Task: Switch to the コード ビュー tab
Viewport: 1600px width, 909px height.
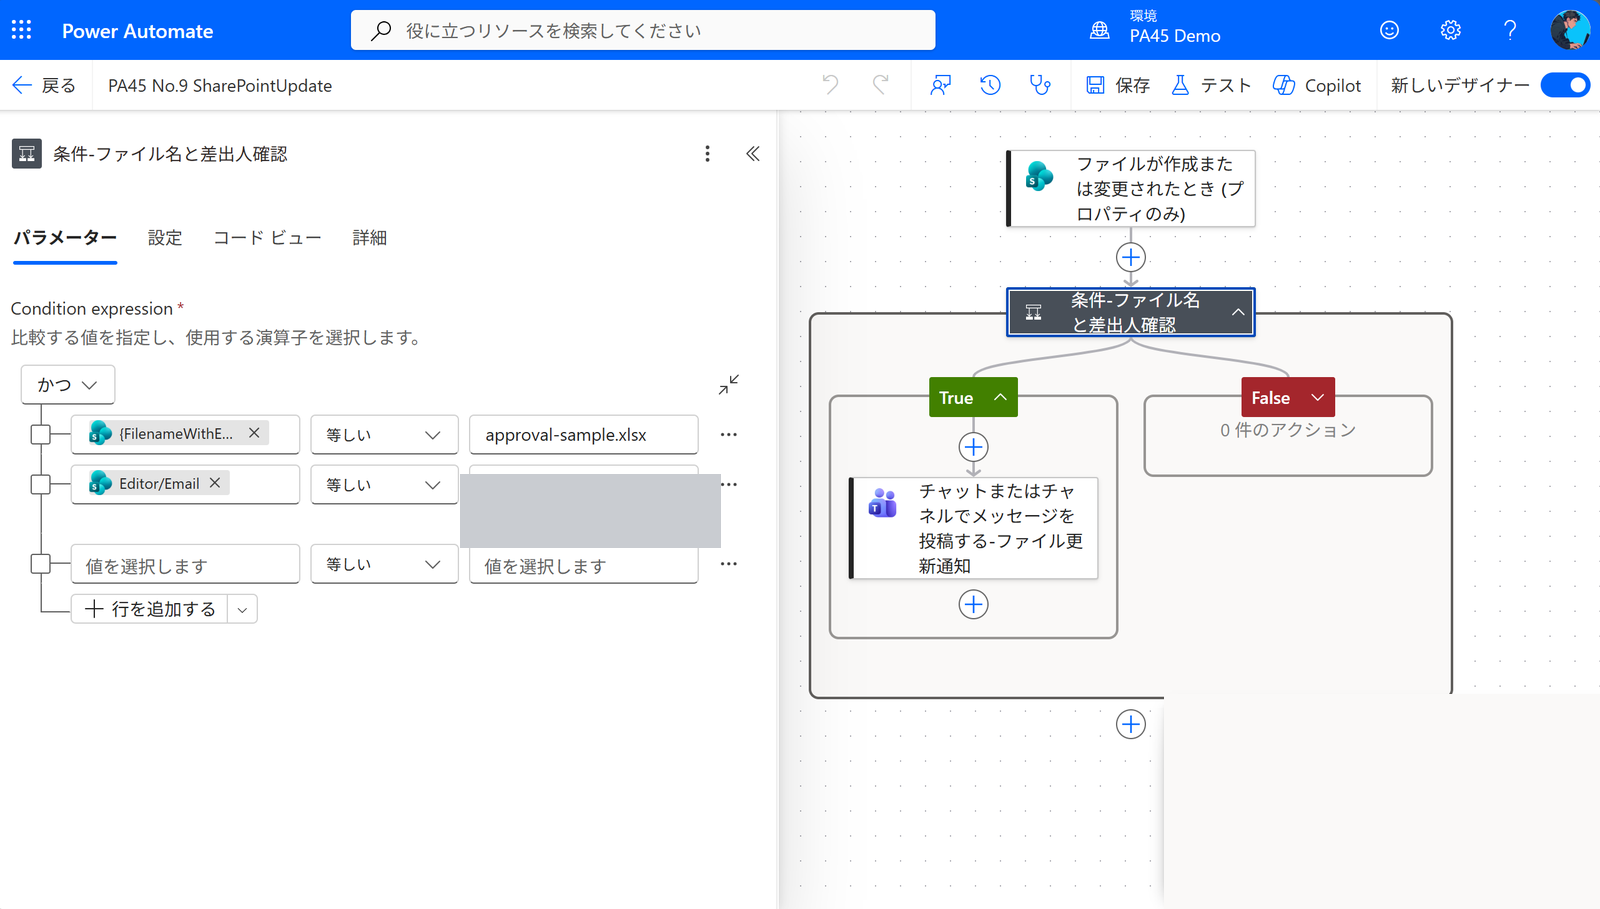Action: (x=267, y=238)
